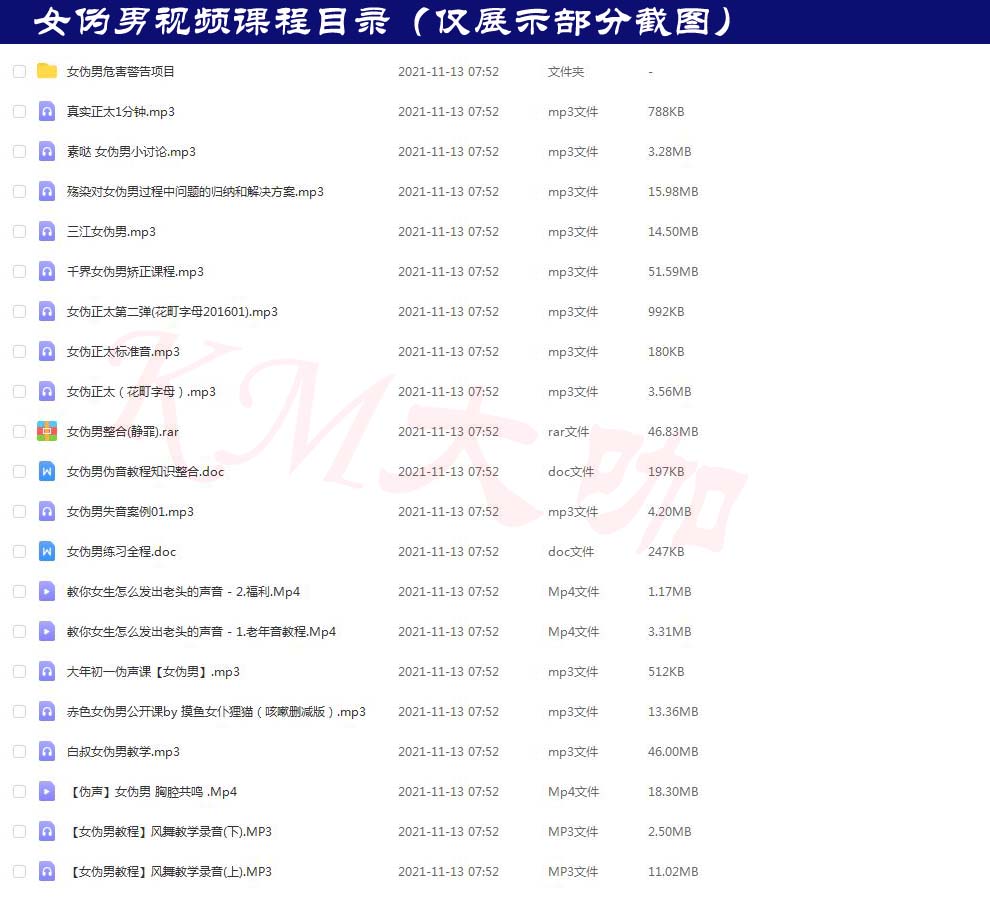This screenshot has height=900, width=990.
Task: Click the audio icon for 千界女伪男矫正课程.mp3
Action: pos(47,271)
